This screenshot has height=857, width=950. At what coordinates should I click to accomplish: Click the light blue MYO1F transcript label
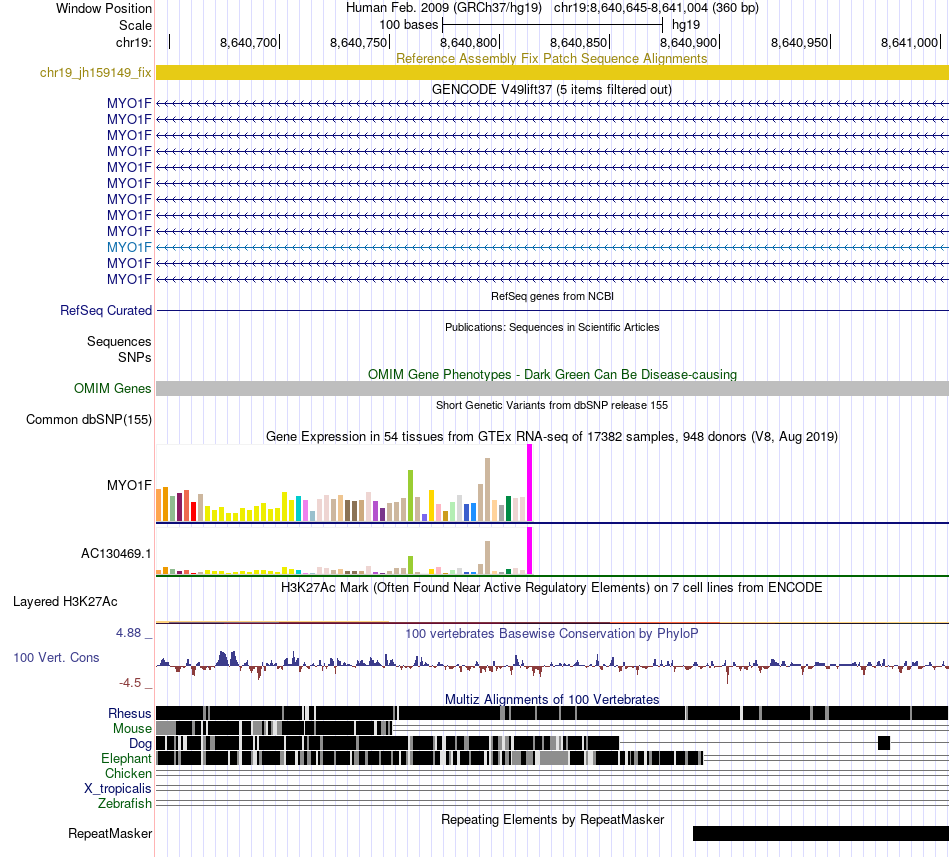pyautogui.click(x=129, y=247)
